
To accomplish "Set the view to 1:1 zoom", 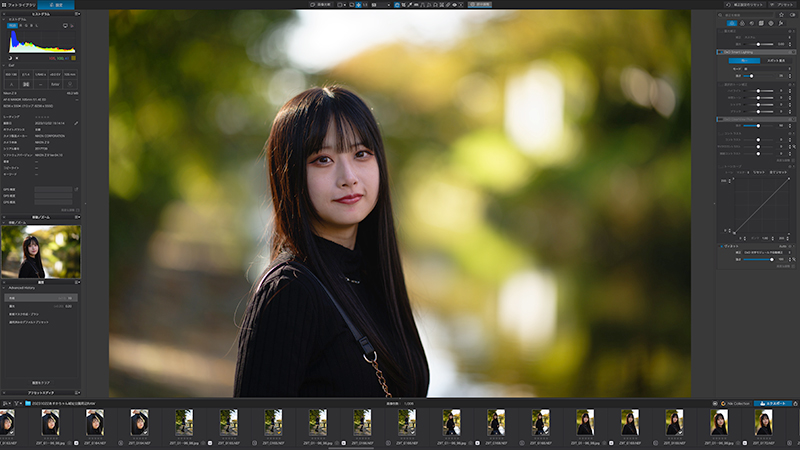I will 365,5.
